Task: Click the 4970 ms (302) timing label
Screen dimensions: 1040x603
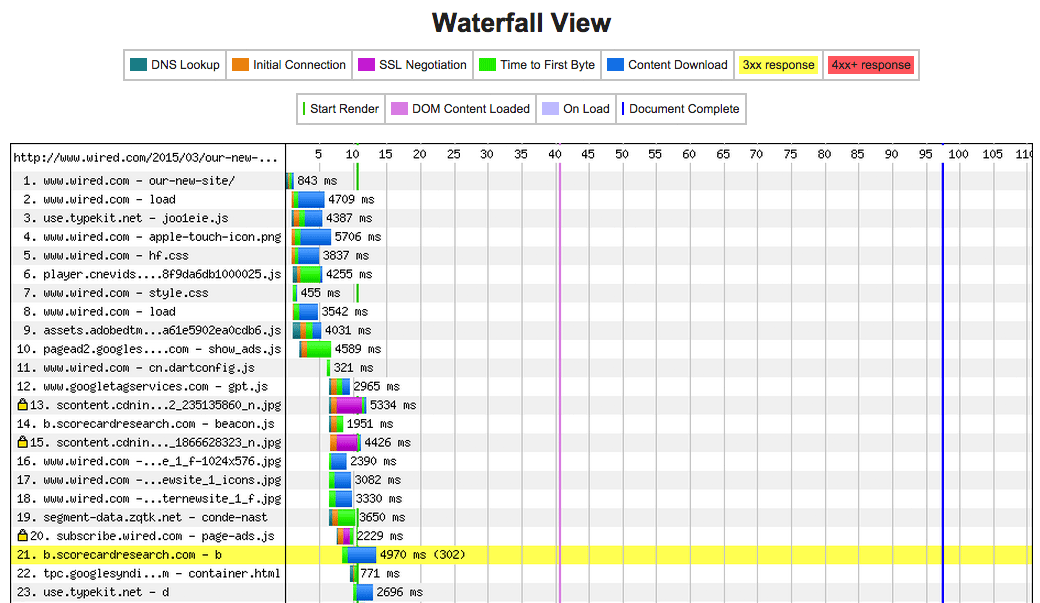Action: [422, 555]
